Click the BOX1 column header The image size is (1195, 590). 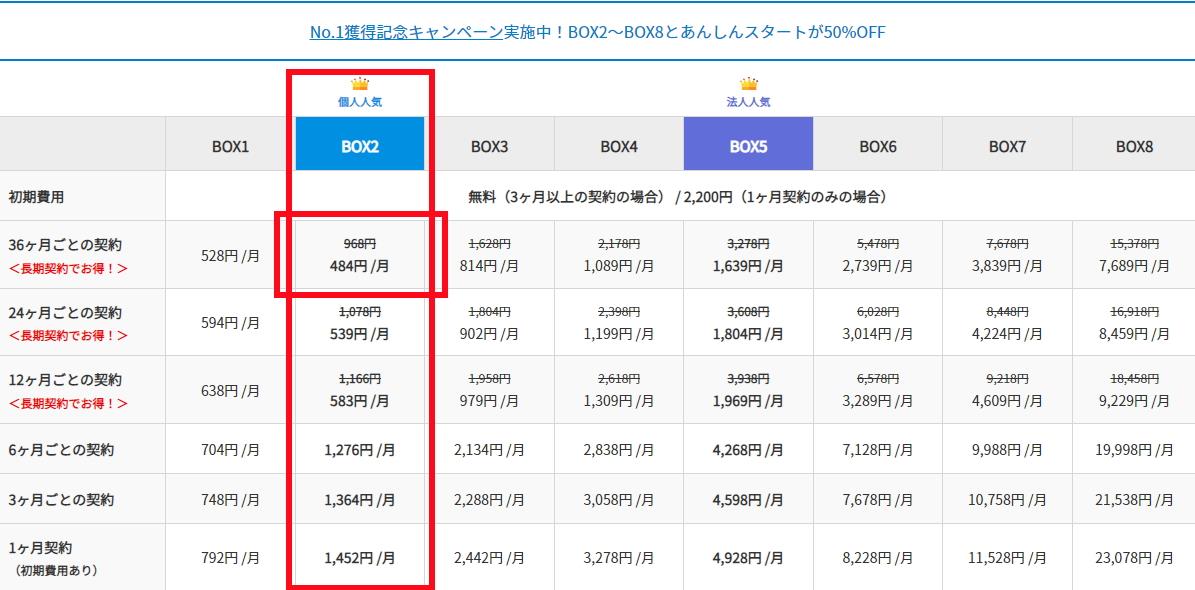tap(230, 143)
